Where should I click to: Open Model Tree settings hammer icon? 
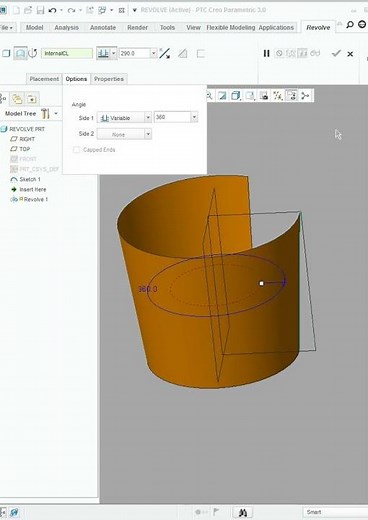(45, 114)
